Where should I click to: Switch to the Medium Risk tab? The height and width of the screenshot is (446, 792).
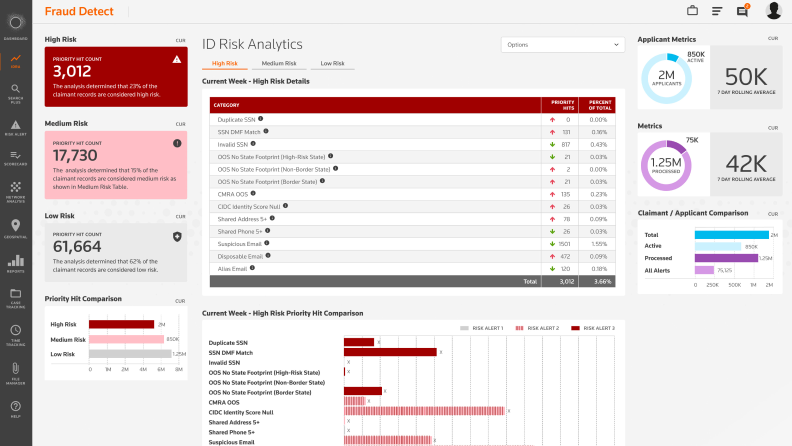[x=286, y=63]
